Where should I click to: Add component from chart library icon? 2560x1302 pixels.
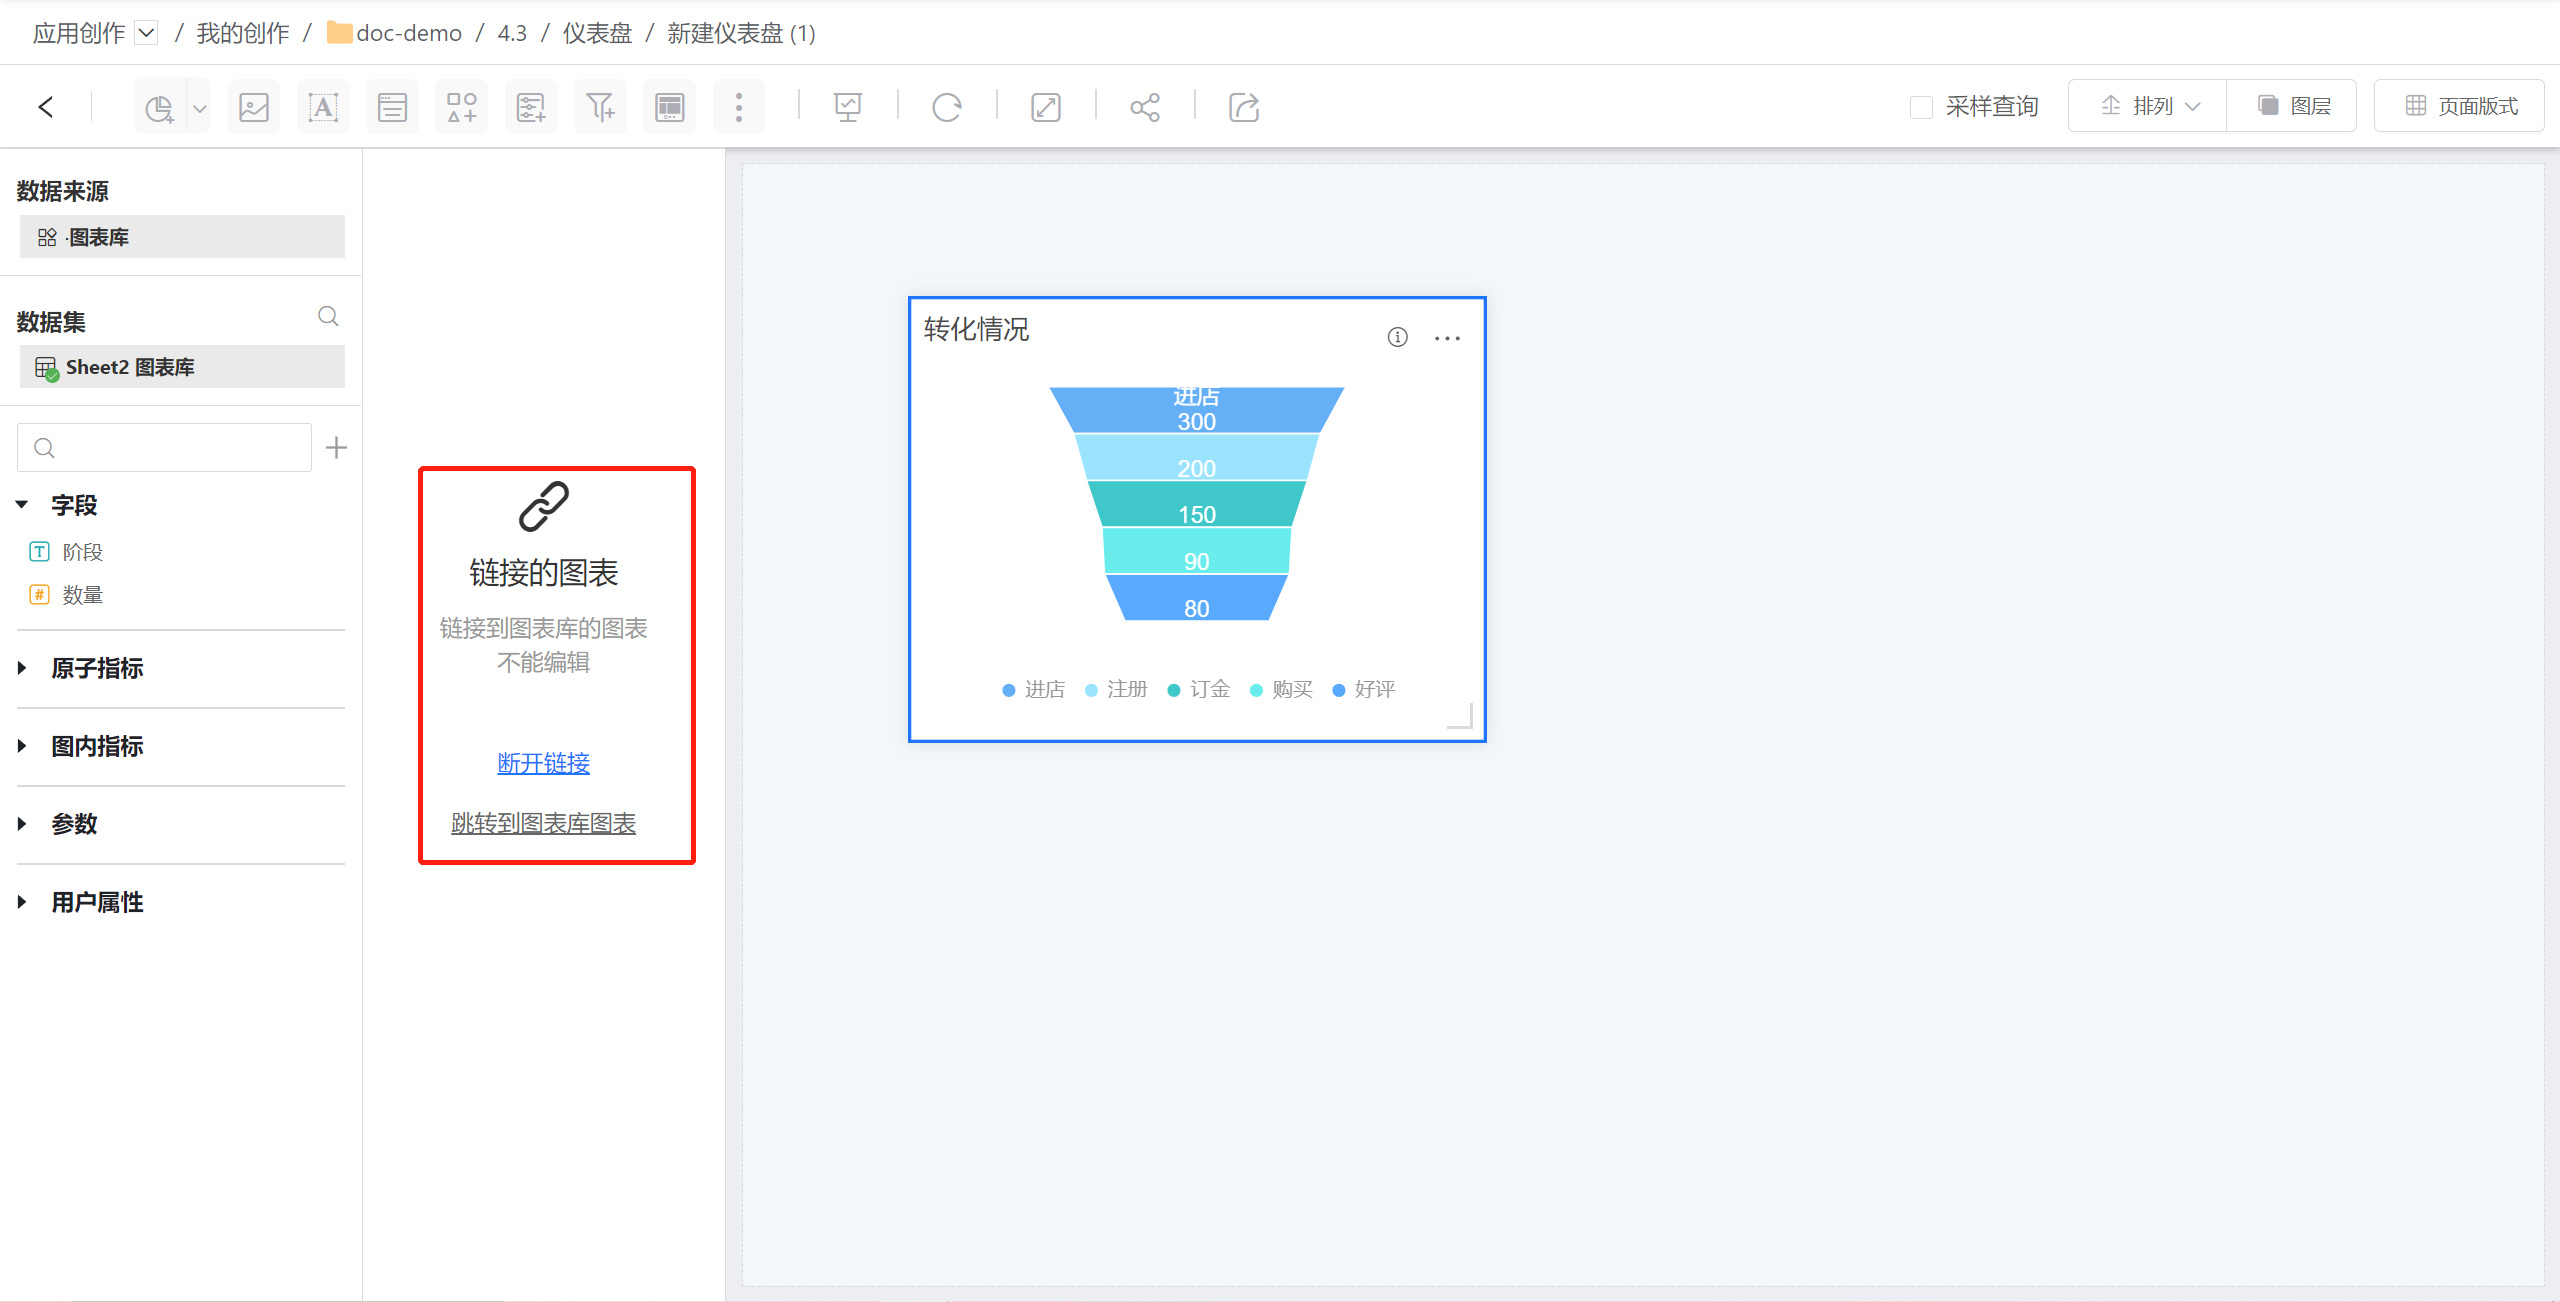point(461,107)
